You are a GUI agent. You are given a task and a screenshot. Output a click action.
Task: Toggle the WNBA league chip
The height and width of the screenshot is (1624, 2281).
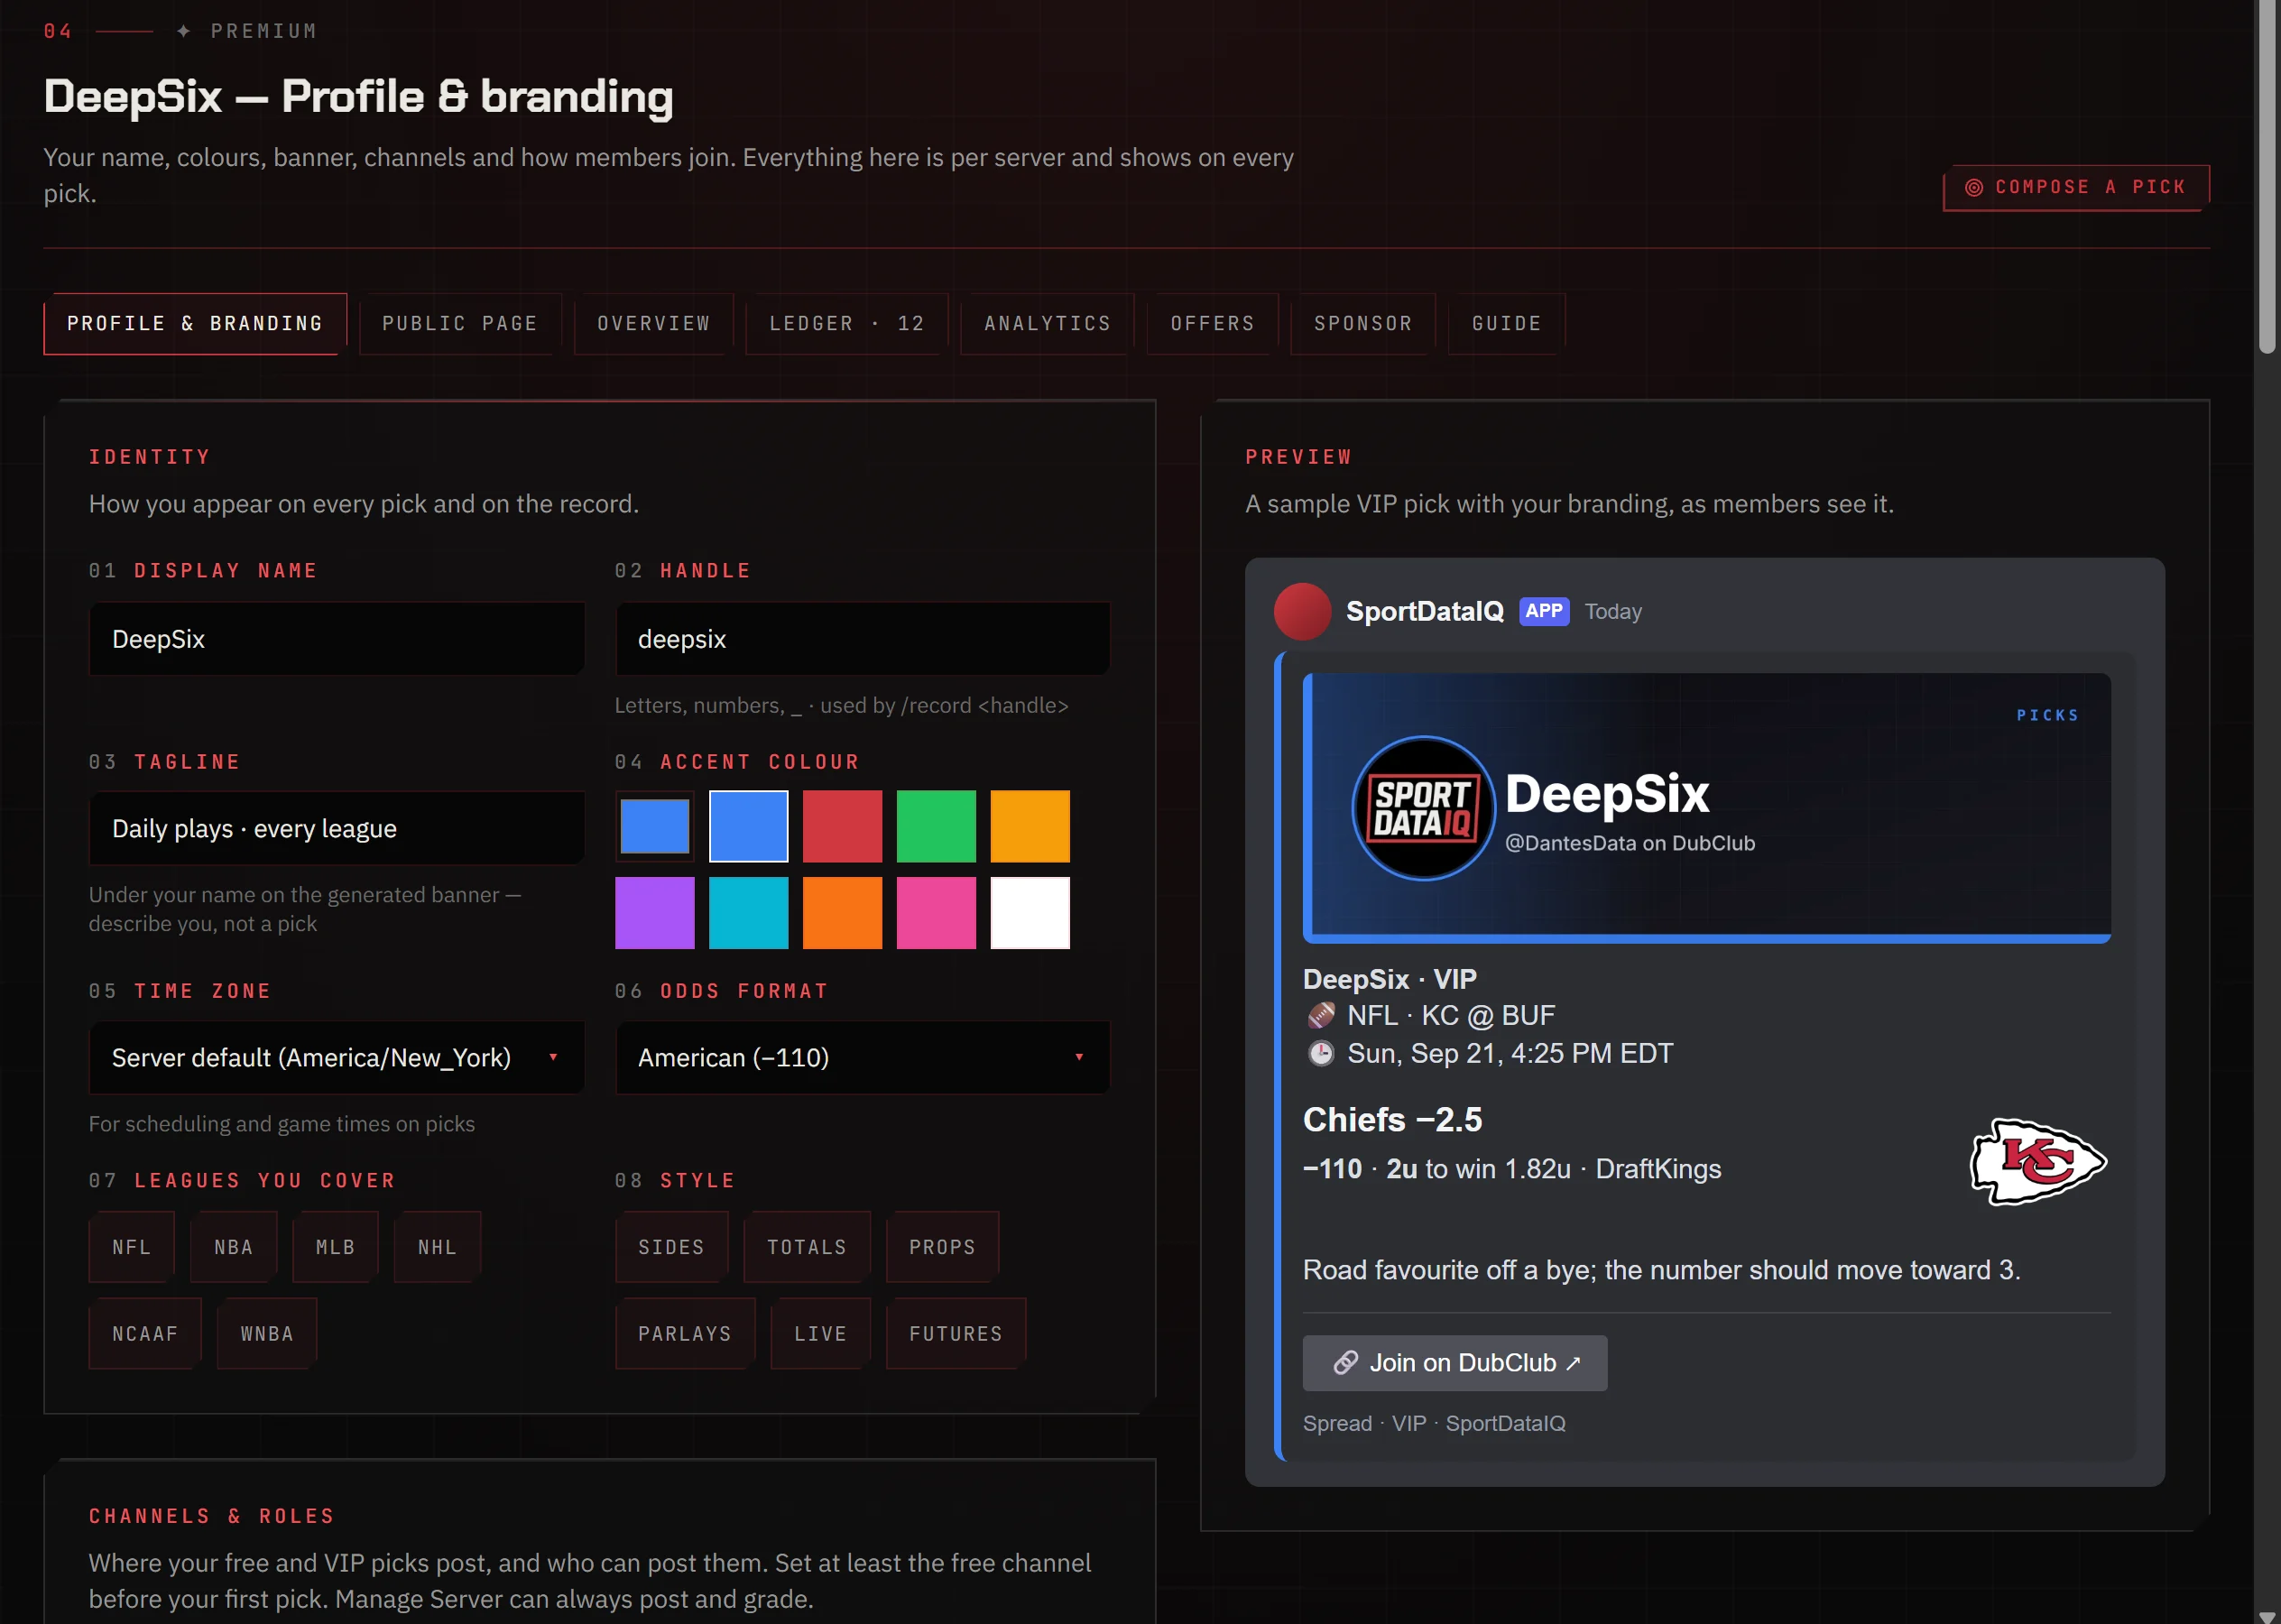coord(267,1334)
